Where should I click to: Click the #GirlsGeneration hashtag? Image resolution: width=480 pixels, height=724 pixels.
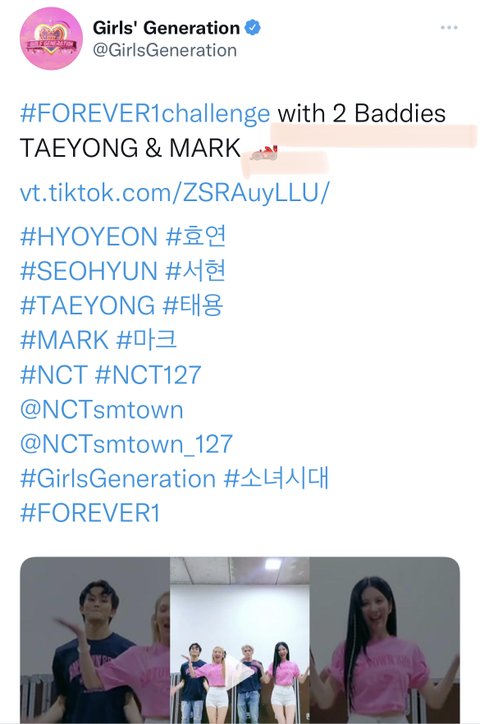click(x=118, y=478)
